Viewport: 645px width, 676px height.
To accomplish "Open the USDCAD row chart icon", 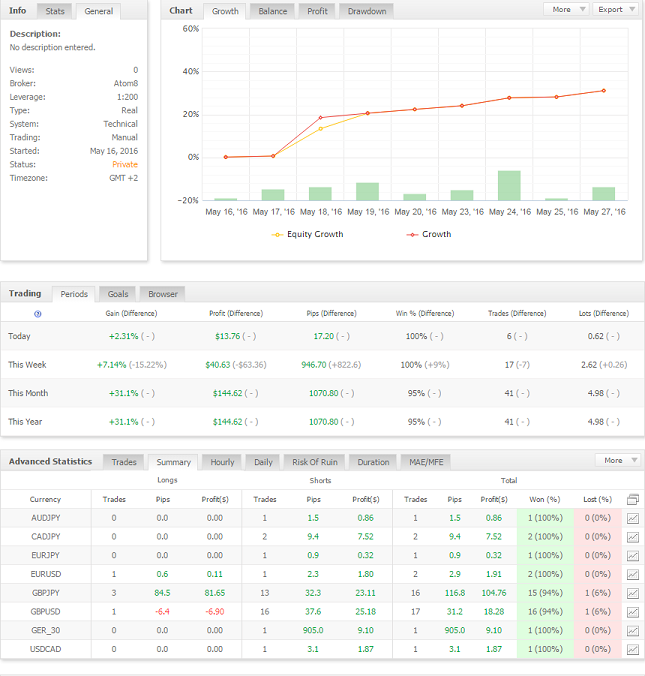I will click(632, 649).
